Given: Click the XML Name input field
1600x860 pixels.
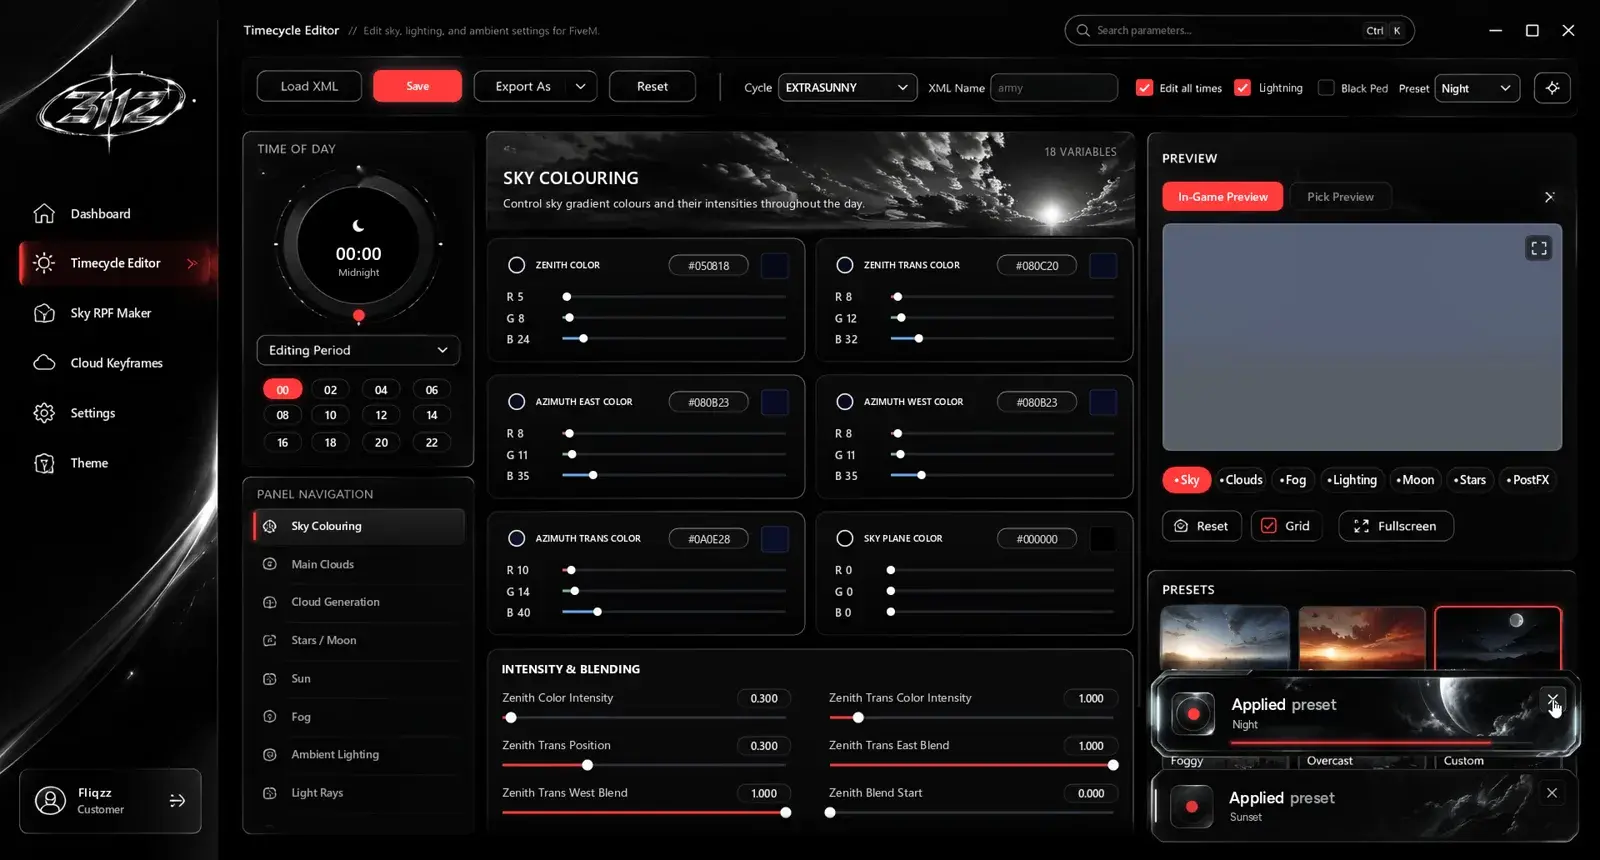Looking at the screenshot, I should coord(1054,88).
